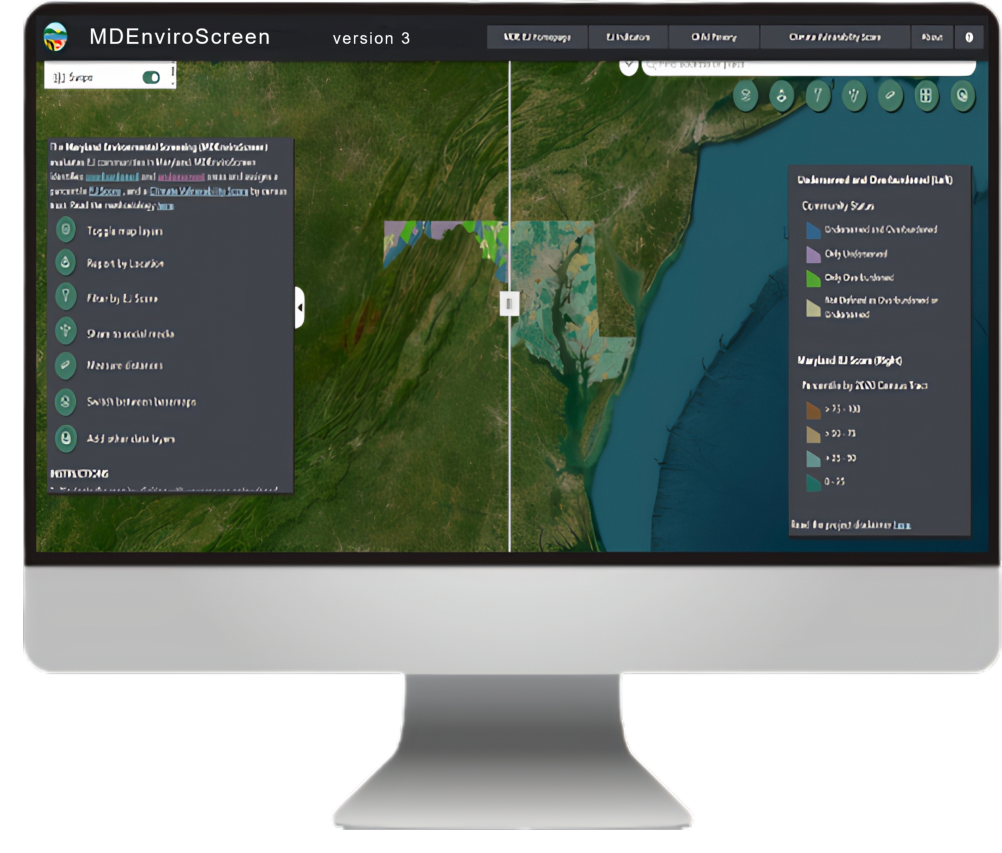Toggle the Swipe switch off

[152, 77]
